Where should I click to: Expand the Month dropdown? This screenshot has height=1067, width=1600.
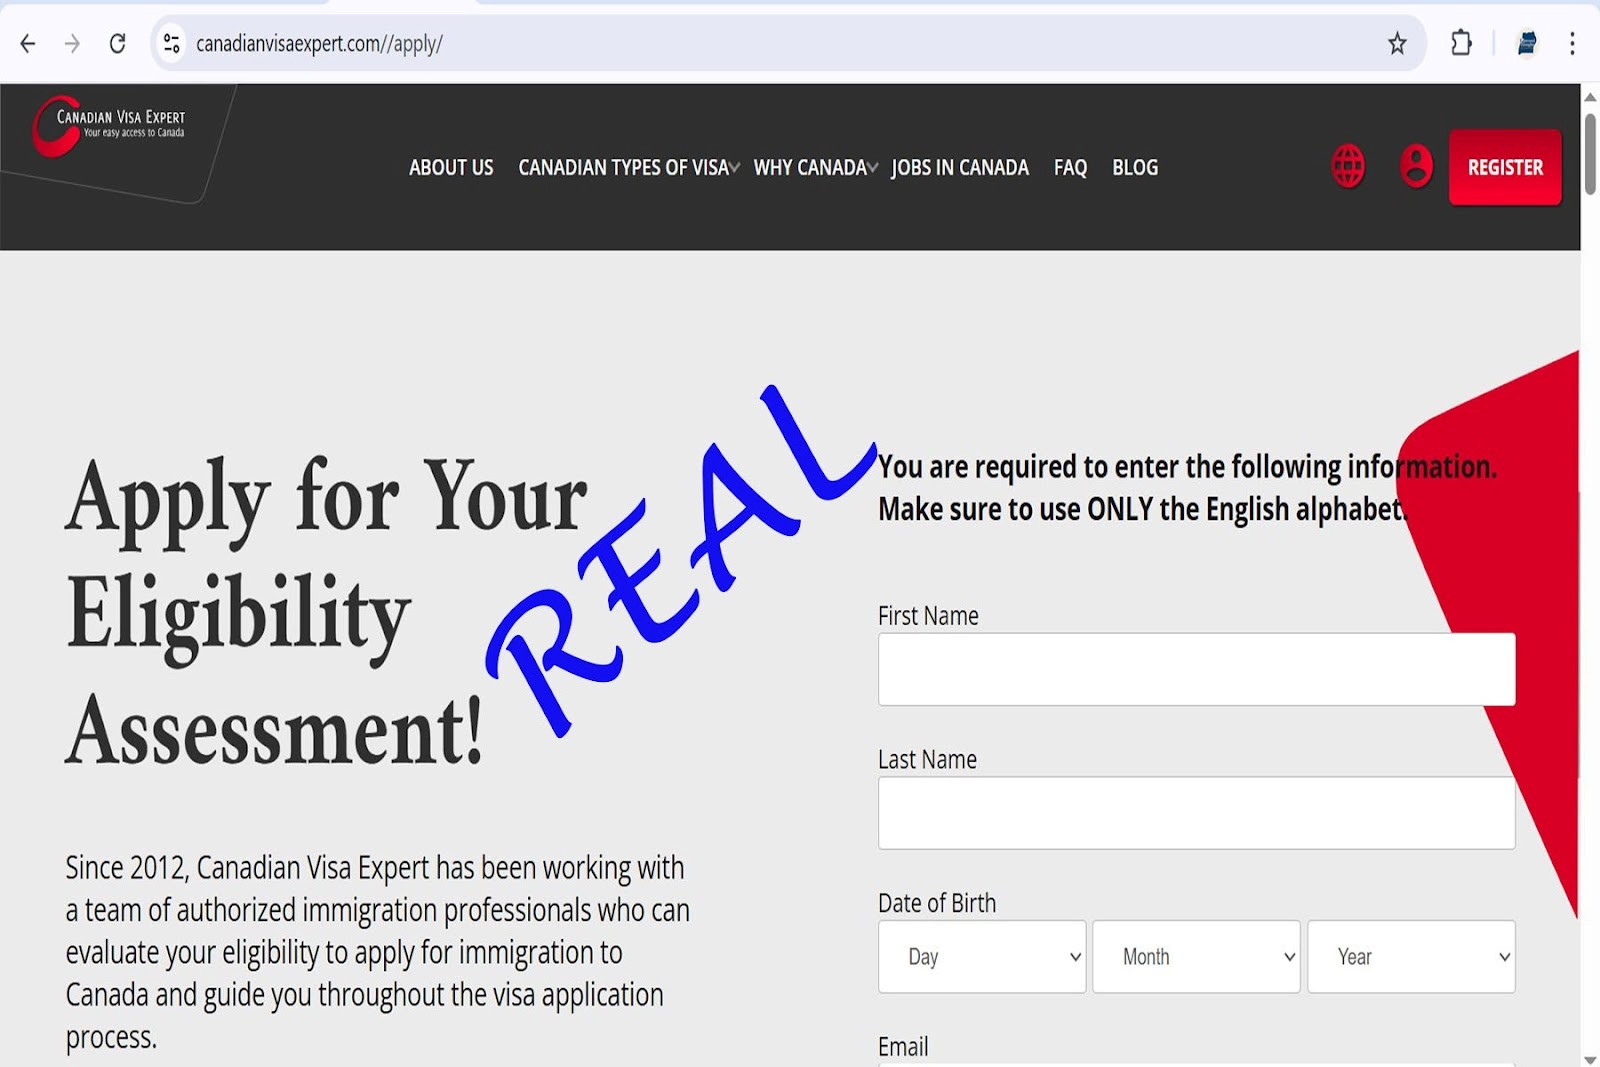(1196, 956)
